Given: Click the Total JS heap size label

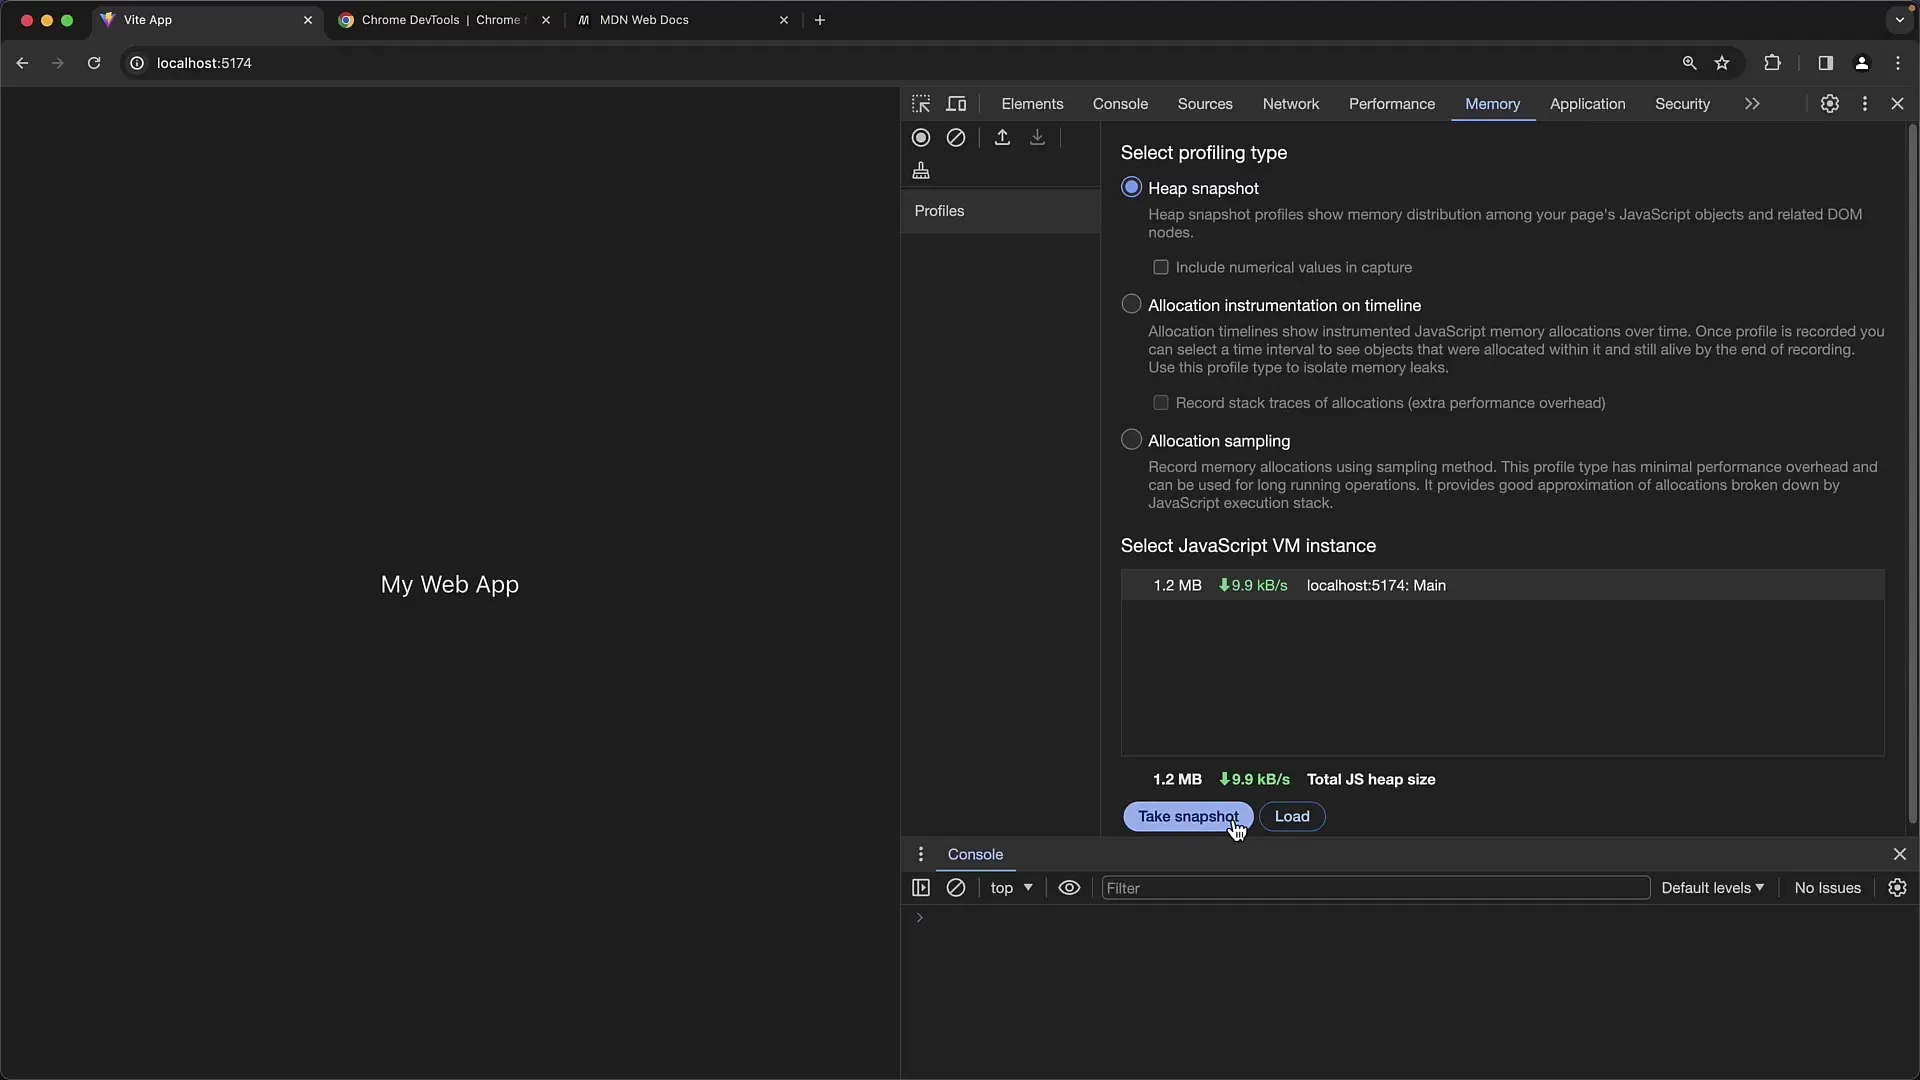Looking at the screenshot, I should [1371, 779].
